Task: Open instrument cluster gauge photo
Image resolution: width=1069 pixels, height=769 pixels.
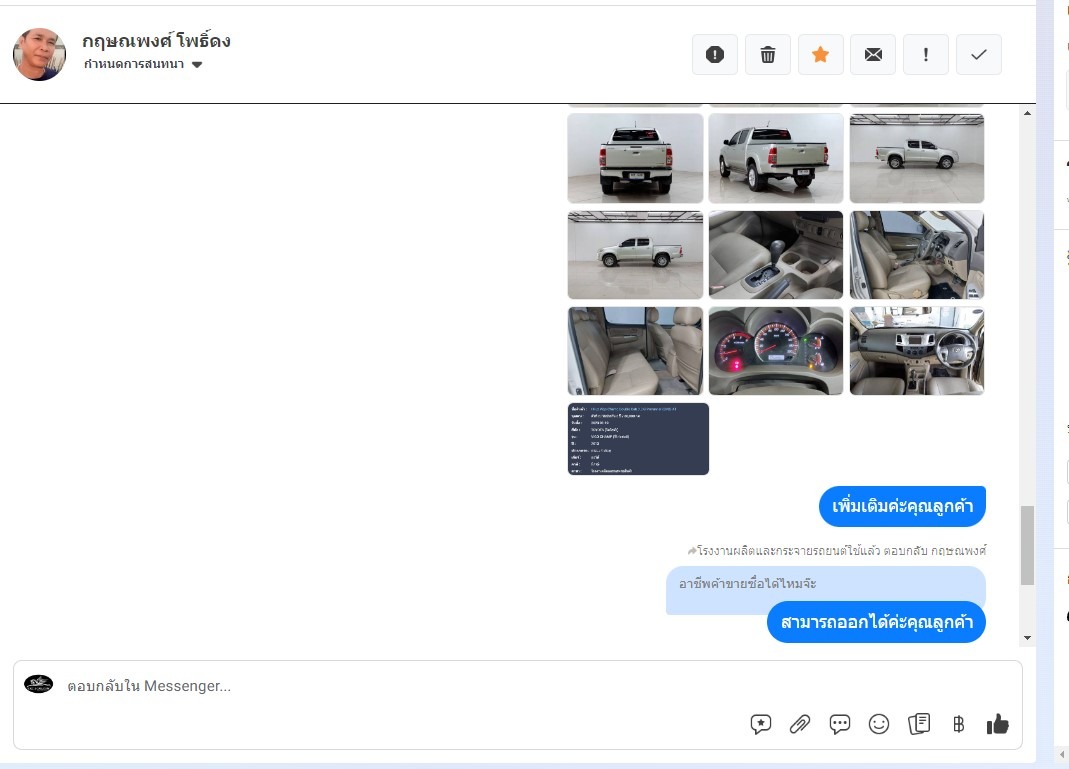Action: pyautogui.click(x=776, y=351)
